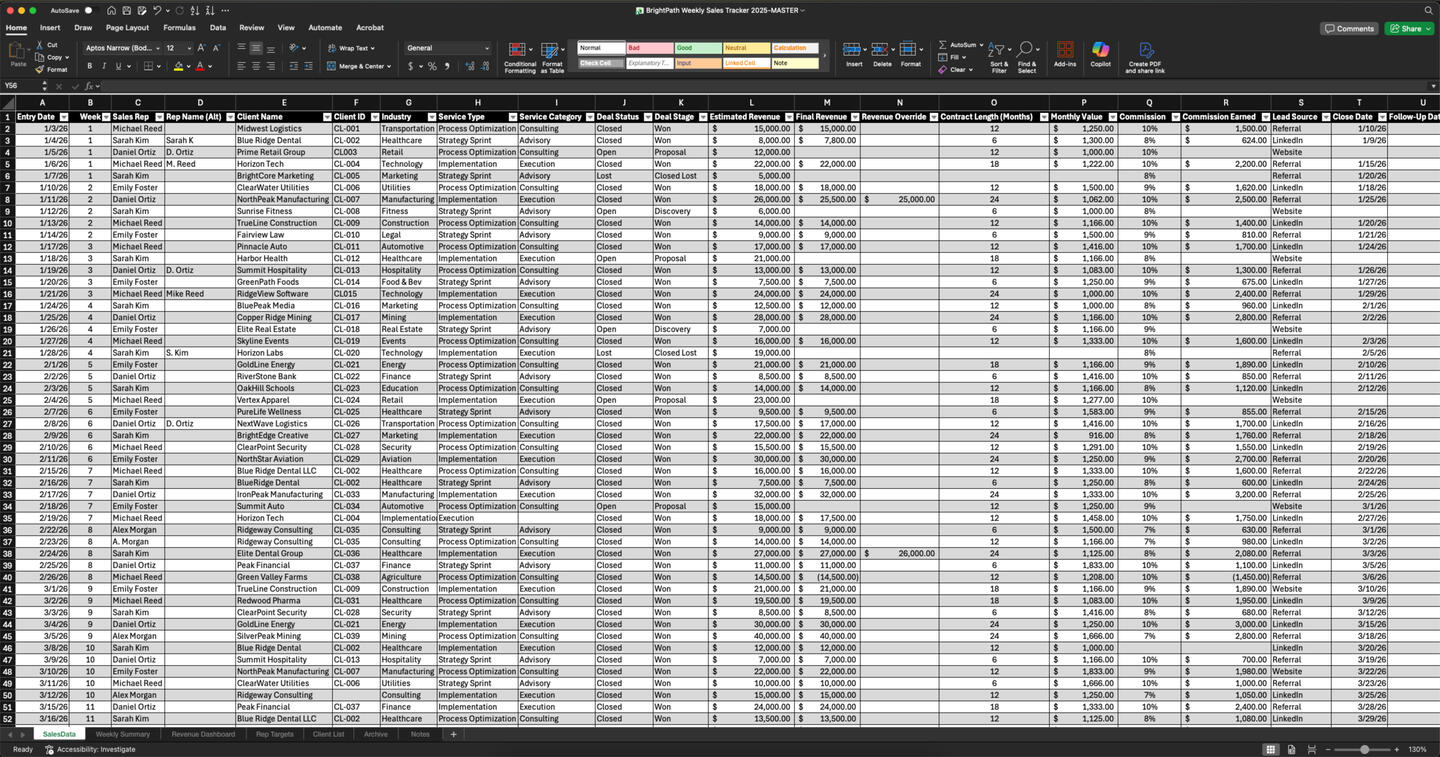Open Sort & Filter tool
The height and width of the screenshot is (757, 1440).
point(999,56)
